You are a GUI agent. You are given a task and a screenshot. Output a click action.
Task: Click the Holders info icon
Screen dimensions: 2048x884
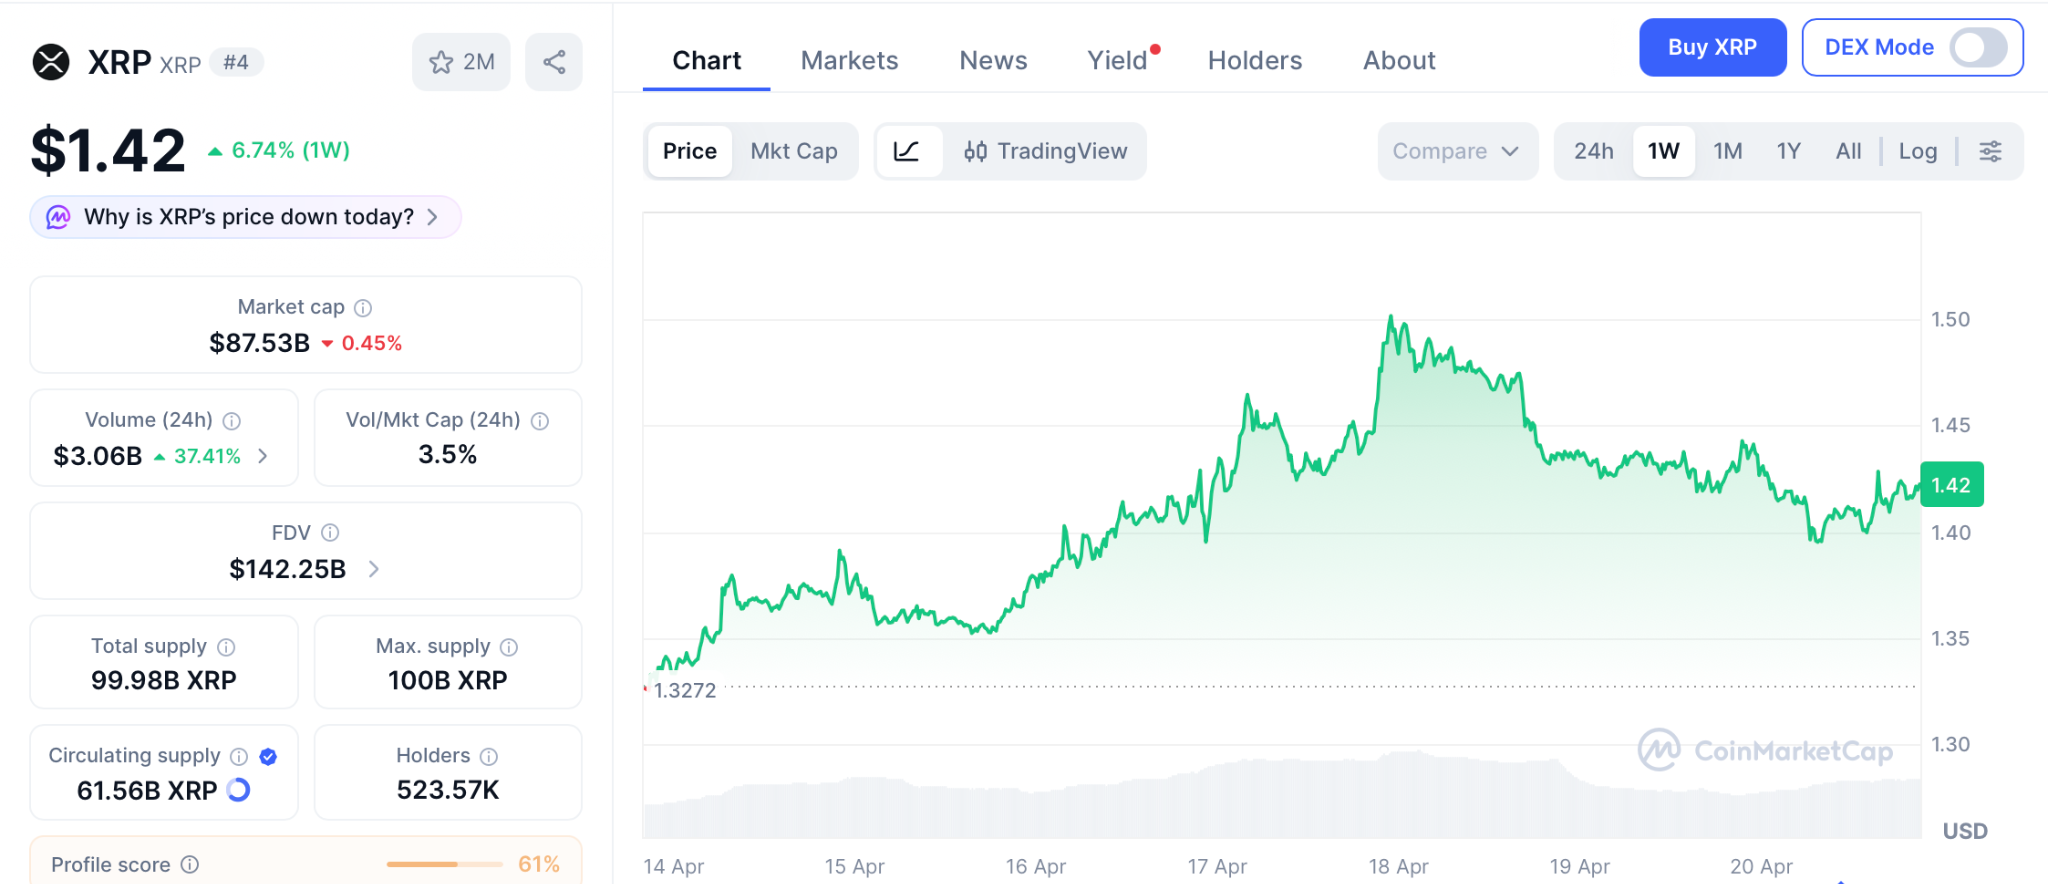(x=489, y=756)
